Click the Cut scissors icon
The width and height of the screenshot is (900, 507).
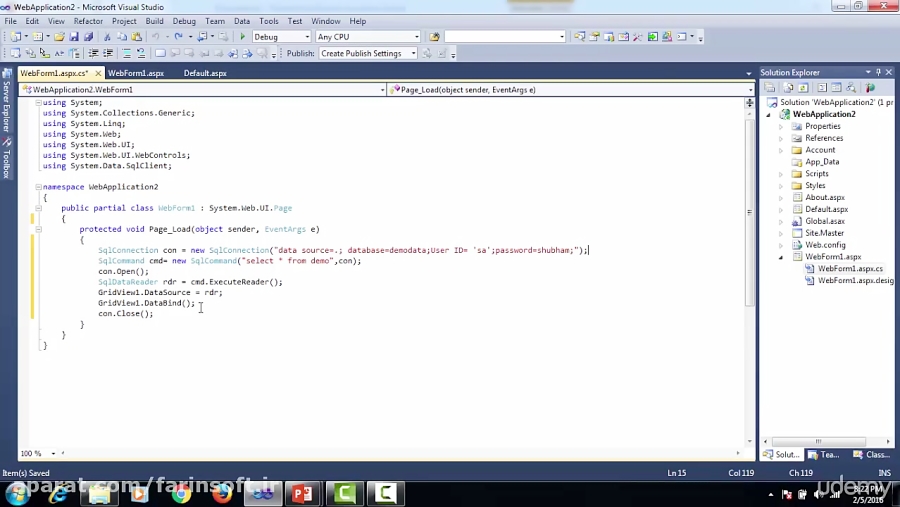107,37
